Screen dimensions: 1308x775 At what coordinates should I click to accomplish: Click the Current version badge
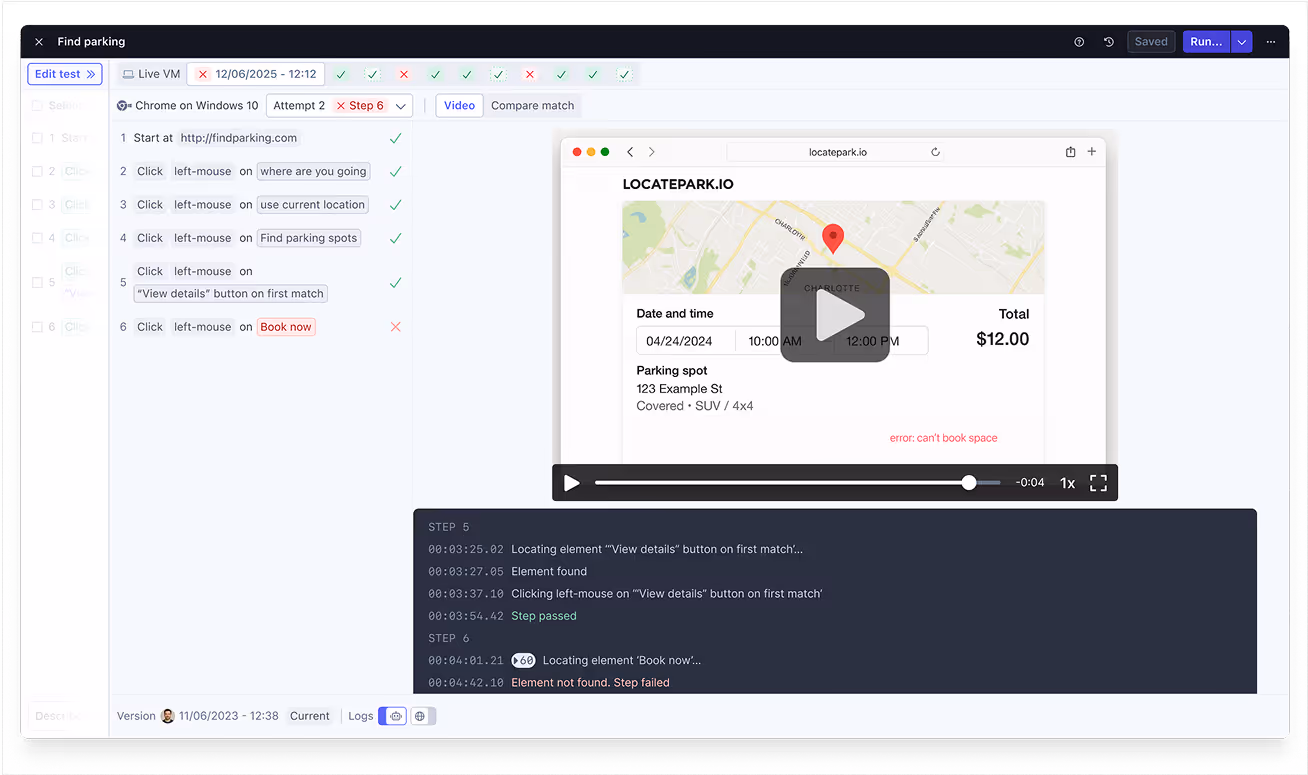point(310,716)
